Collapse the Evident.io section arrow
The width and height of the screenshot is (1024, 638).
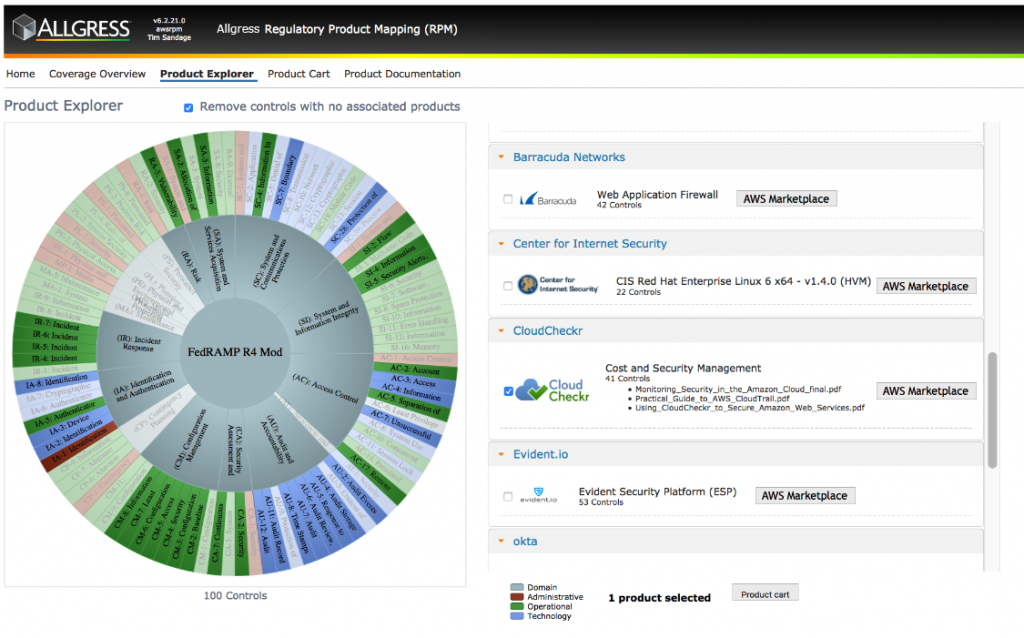(x=501, y=455)
